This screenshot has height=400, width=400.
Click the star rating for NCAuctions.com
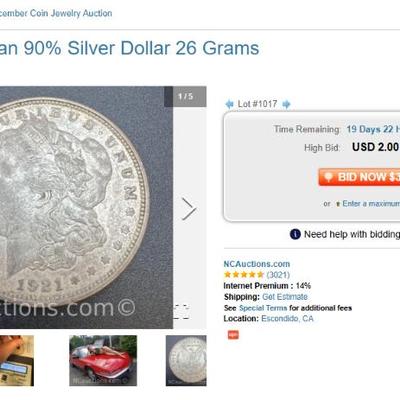[x=244, y=275]
